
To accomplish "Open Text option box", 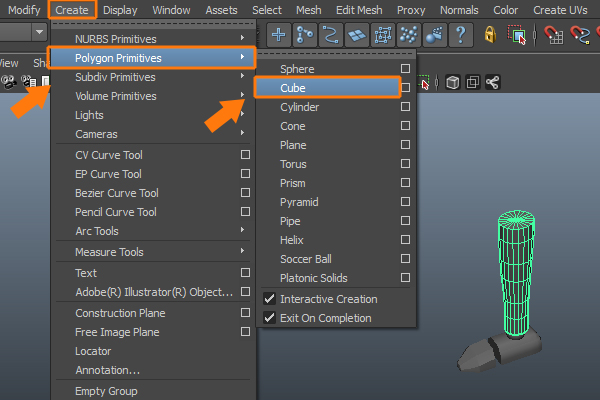I will tap(245, 273).
